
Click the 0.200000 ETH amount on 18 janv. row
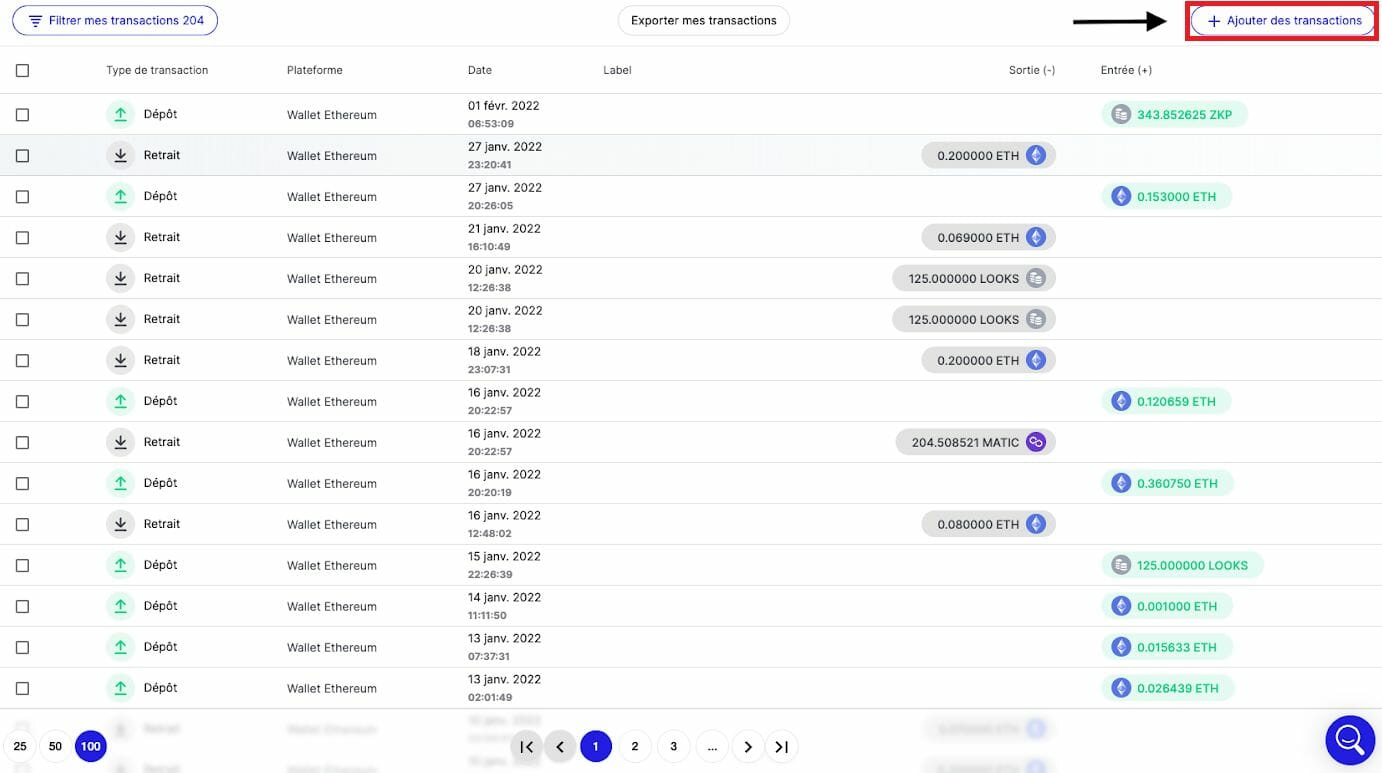coord(988,361)
